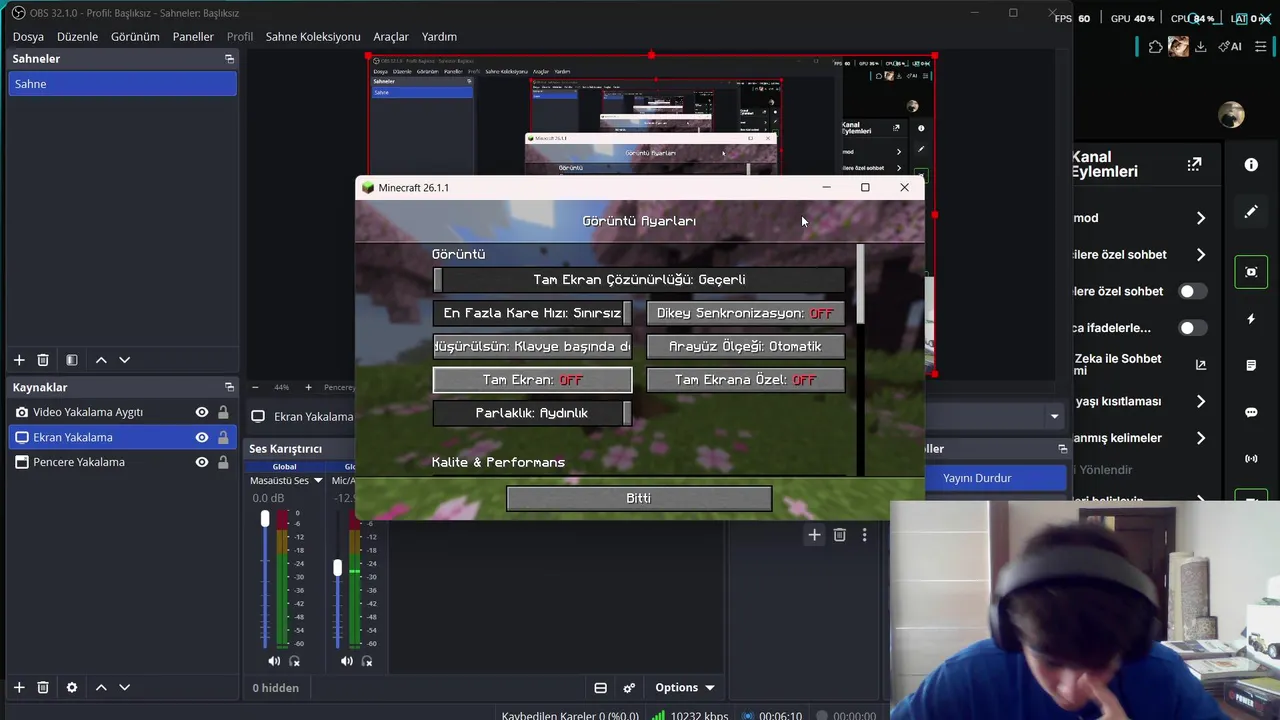Toggle Minecraft Tam Ekran: OFF
The width and height of the screenshot is (1280, 720).
[x=532, y=380]
